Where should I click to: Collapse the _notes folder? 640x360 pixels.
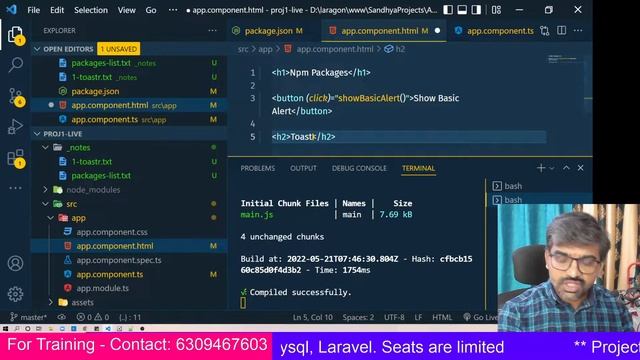pyautogui.click(x=45, y=147)
